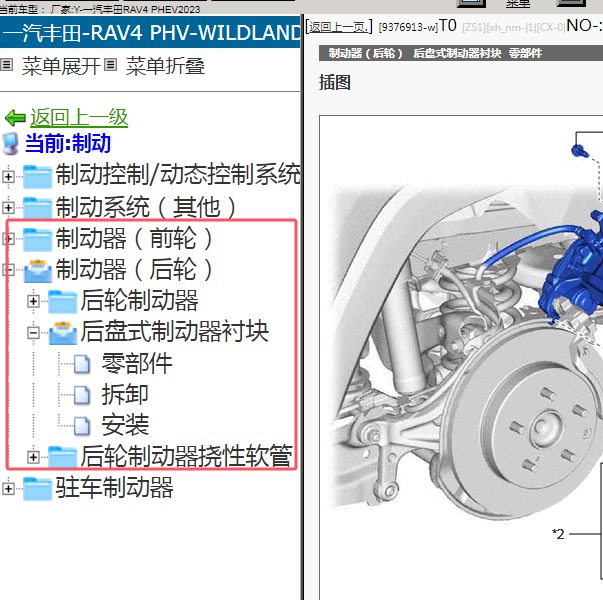Click document icon beside 安装
603x600 pixels.
tap(82, 426)
